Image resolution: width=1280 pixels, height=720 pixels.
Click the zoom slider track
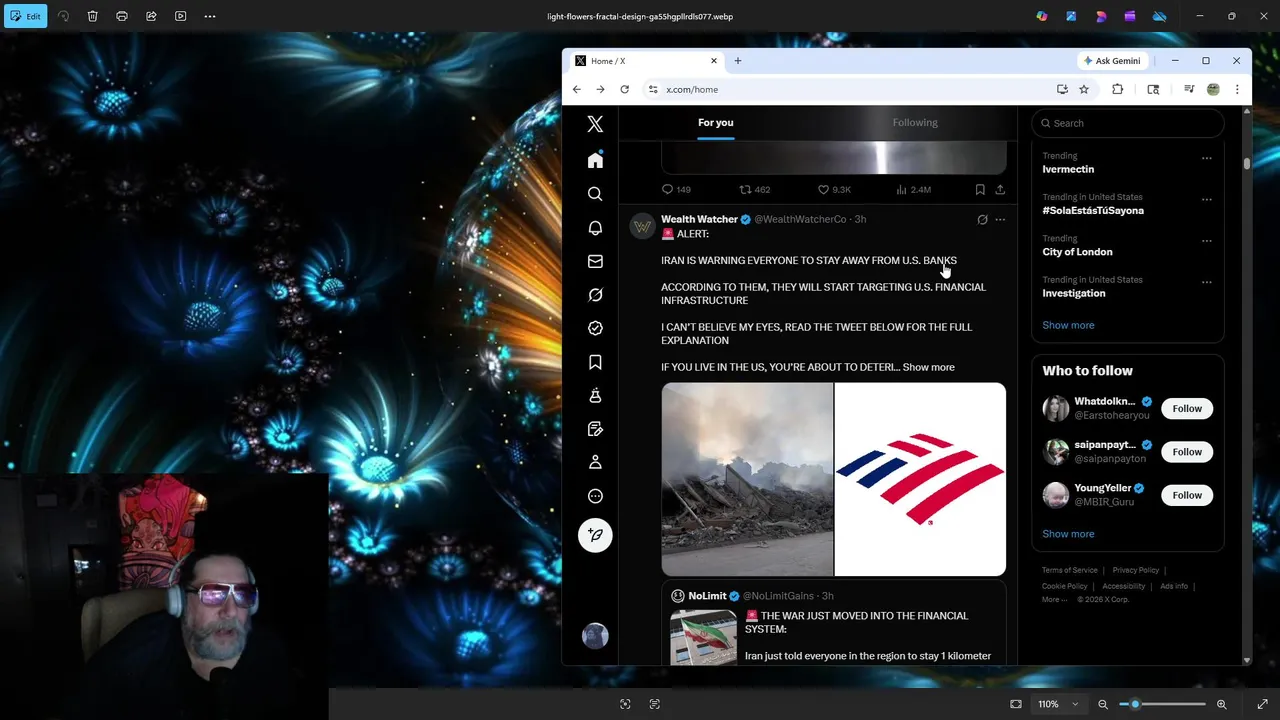pos(1163,704)
